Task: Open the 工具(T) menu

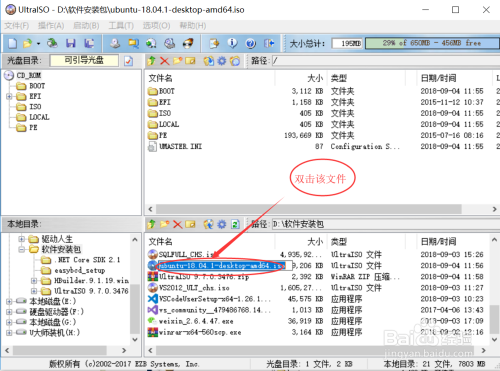Action: (x=121, y=26)
